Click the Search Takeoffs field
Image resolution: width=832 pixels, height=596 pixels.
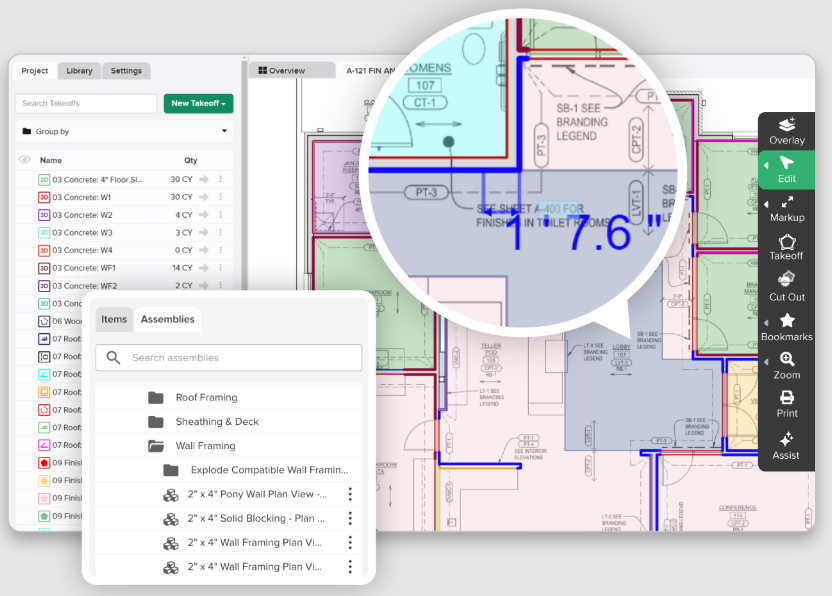point(86,103)
